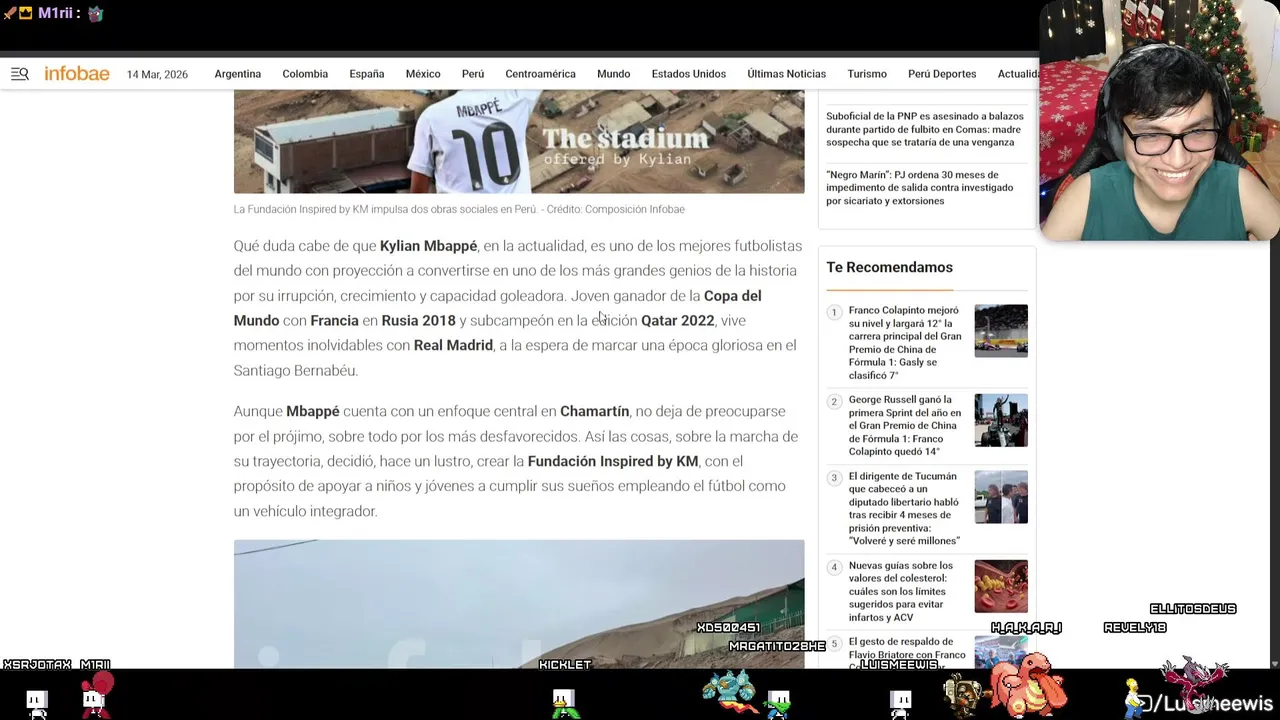
Task: Click the XD500451 avatar label
Action: click(x=729, y=628)
